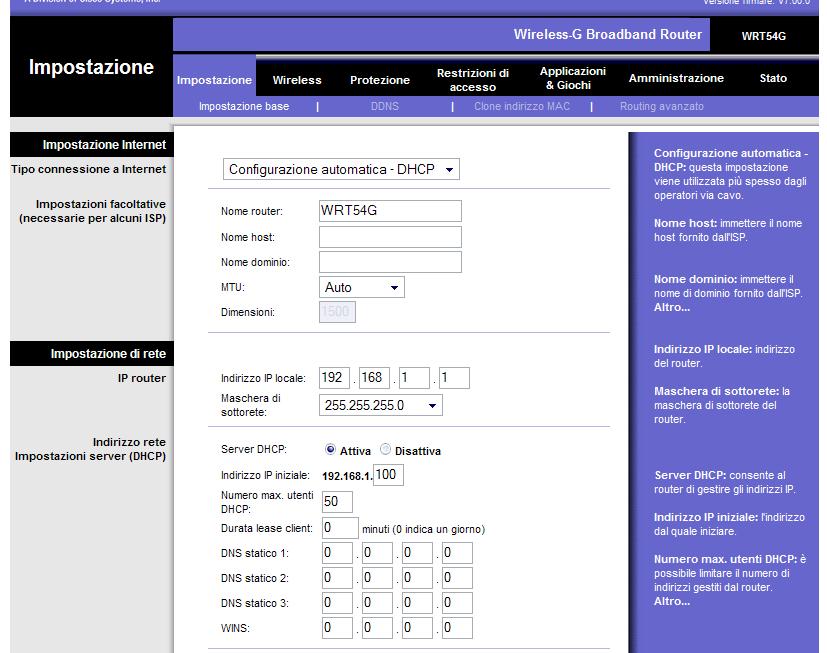The width and height of the screenshot is (827, 653).
Task: Switch to the Wireless tab
Action: click(x=297, y=80)
